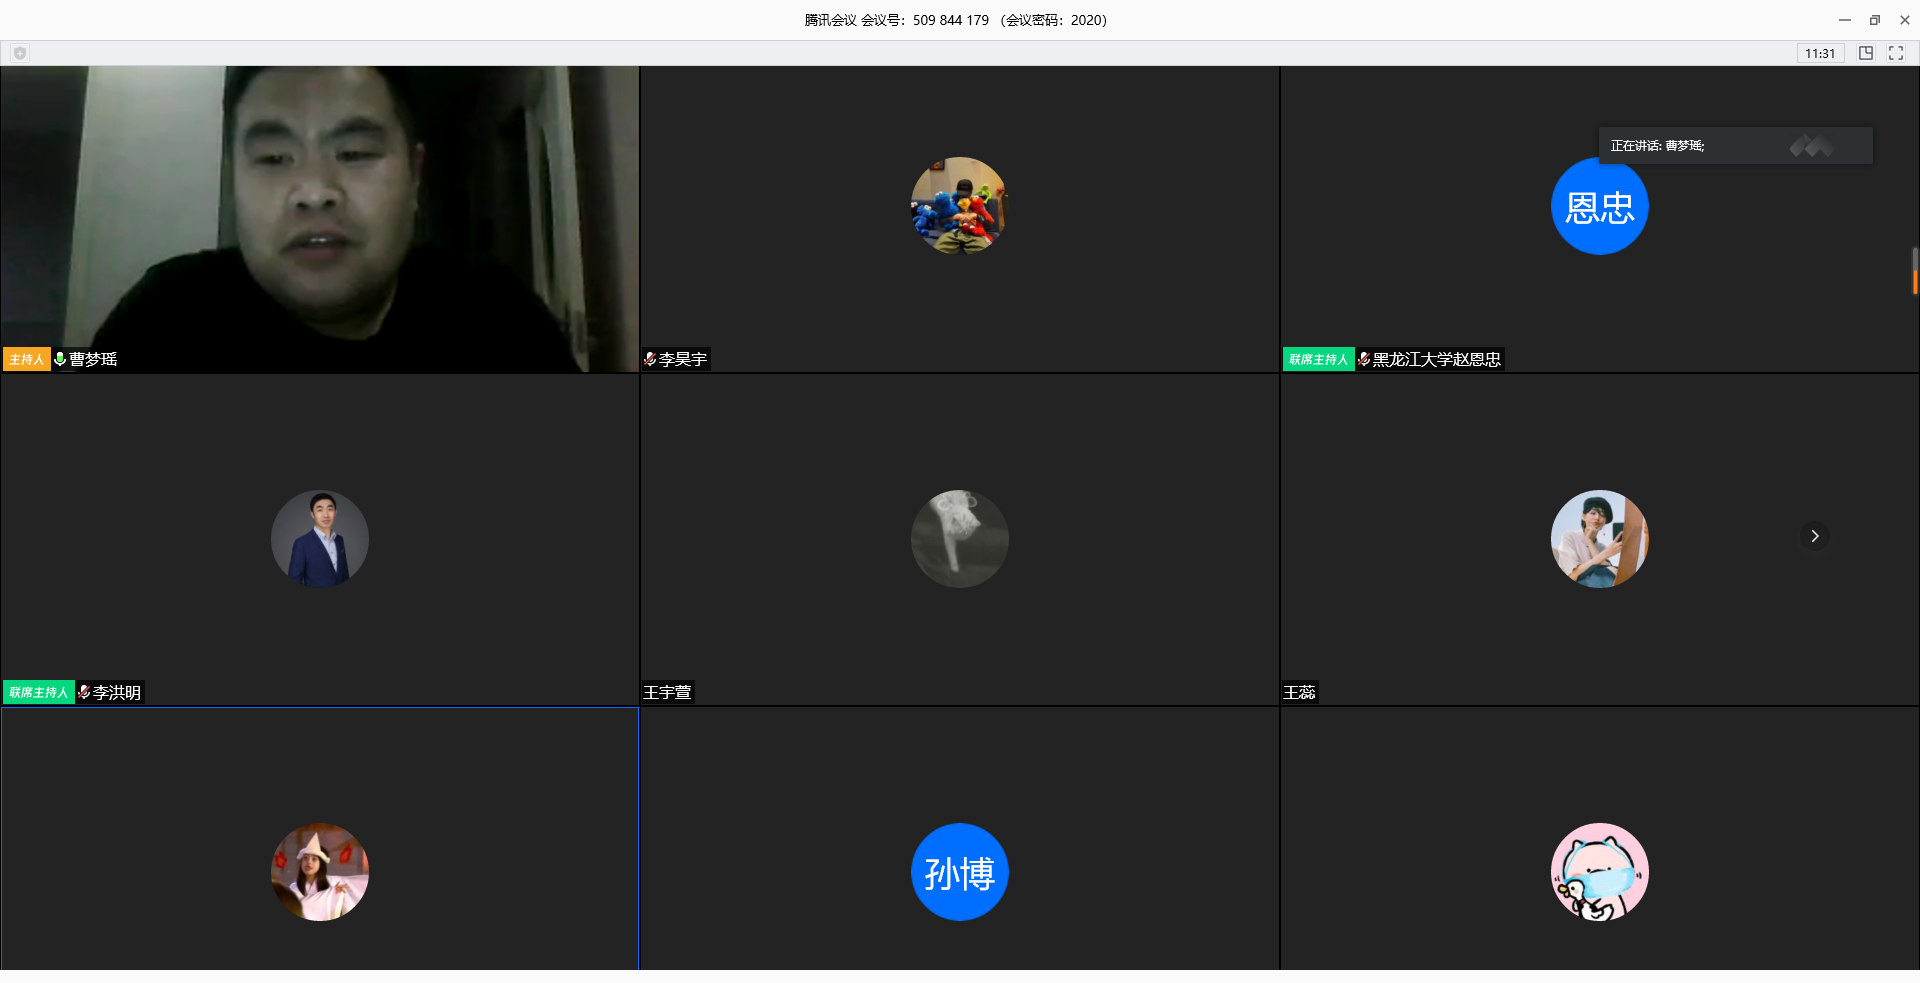The width and height of the screenshot is (1920, 983).
Task: Select the 王宇萱 name label
Action: (667, 692)
